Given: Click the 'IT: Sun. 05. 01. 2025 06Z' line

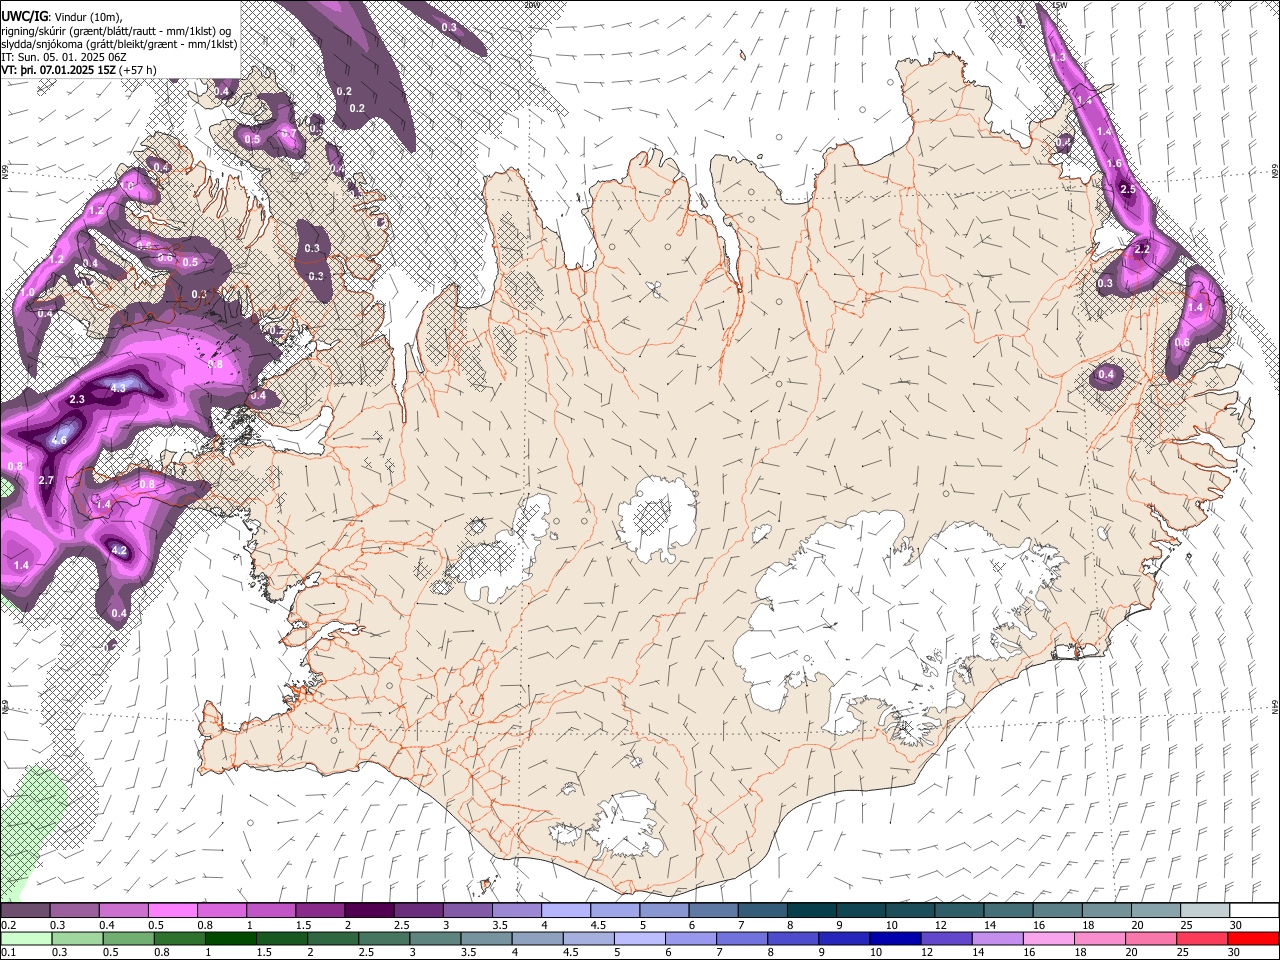Looking at the screenshot, I should click(x=64, y=57).
